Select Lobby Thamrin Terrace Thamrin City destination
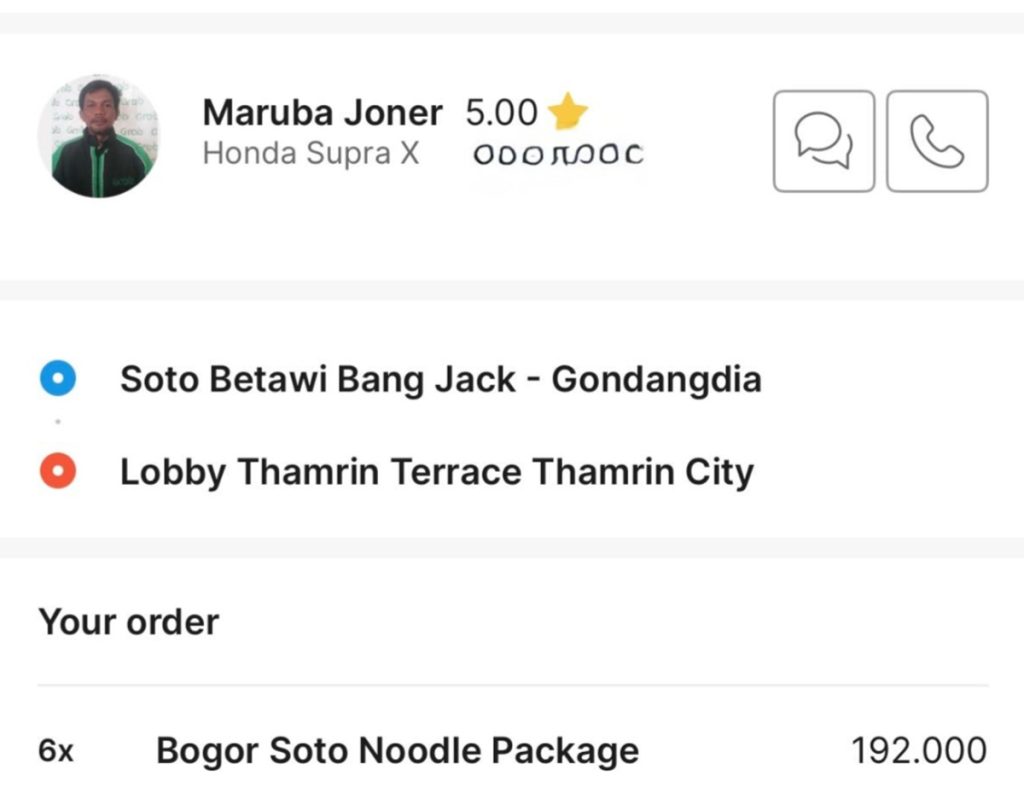The height and width of the screenshot is (799, 1024). [x=436, y=472]
